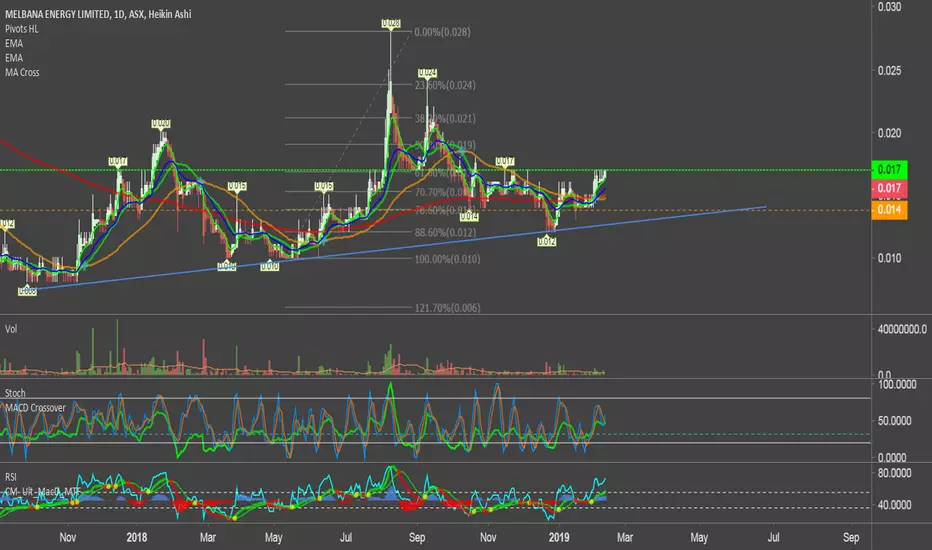The width and height of the screenshot is (932, 550).
Task: Click the red 0.017 price tag
Action: [889, 188]
